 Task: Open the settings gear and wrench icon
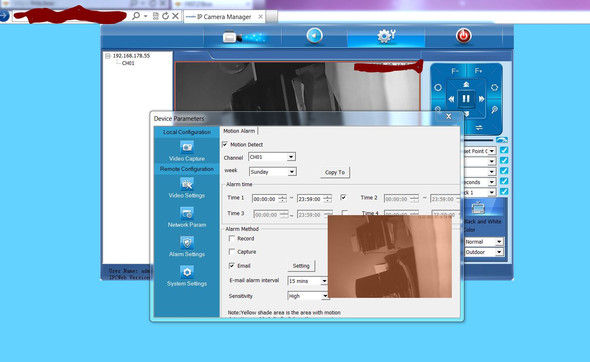(386, 36)
